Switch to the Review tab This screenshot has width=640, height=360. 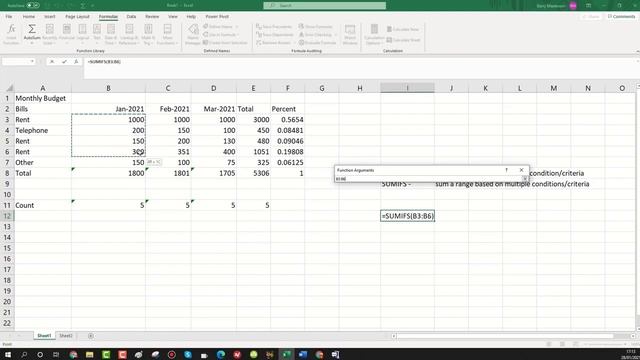click(x=152, y=16)
